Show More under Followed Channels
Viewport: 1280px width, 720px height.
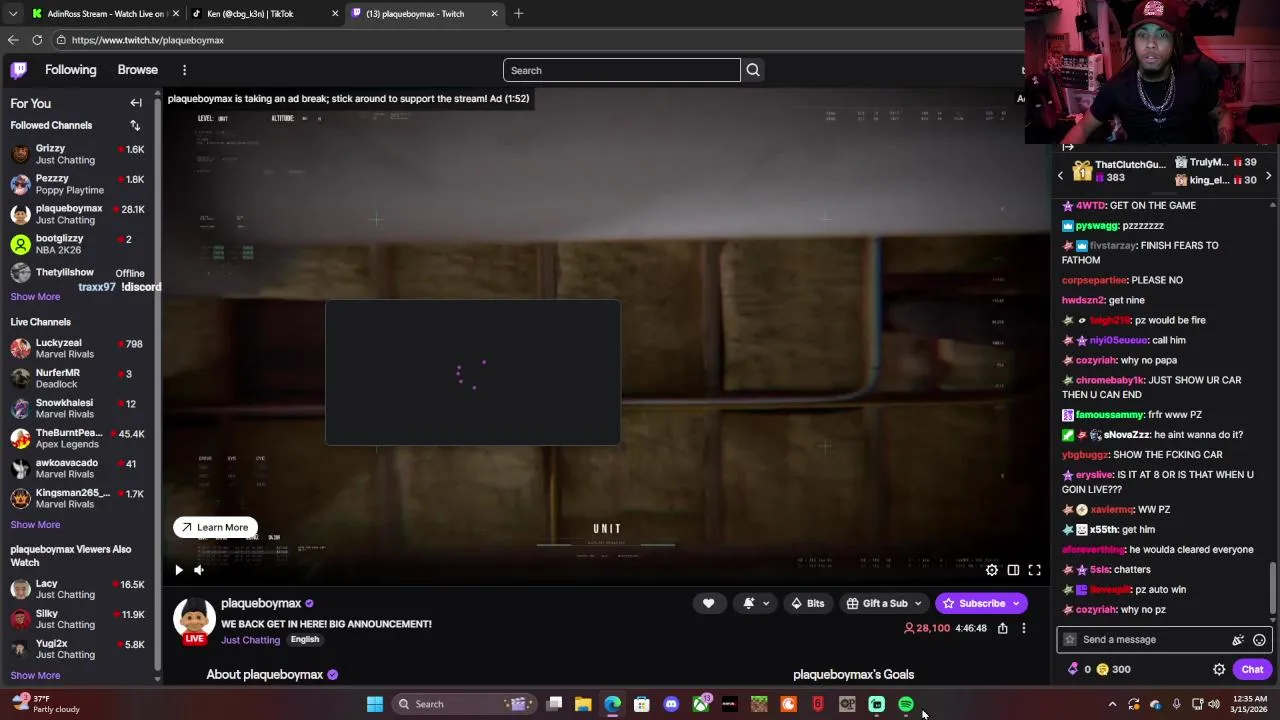coord(35,296)
